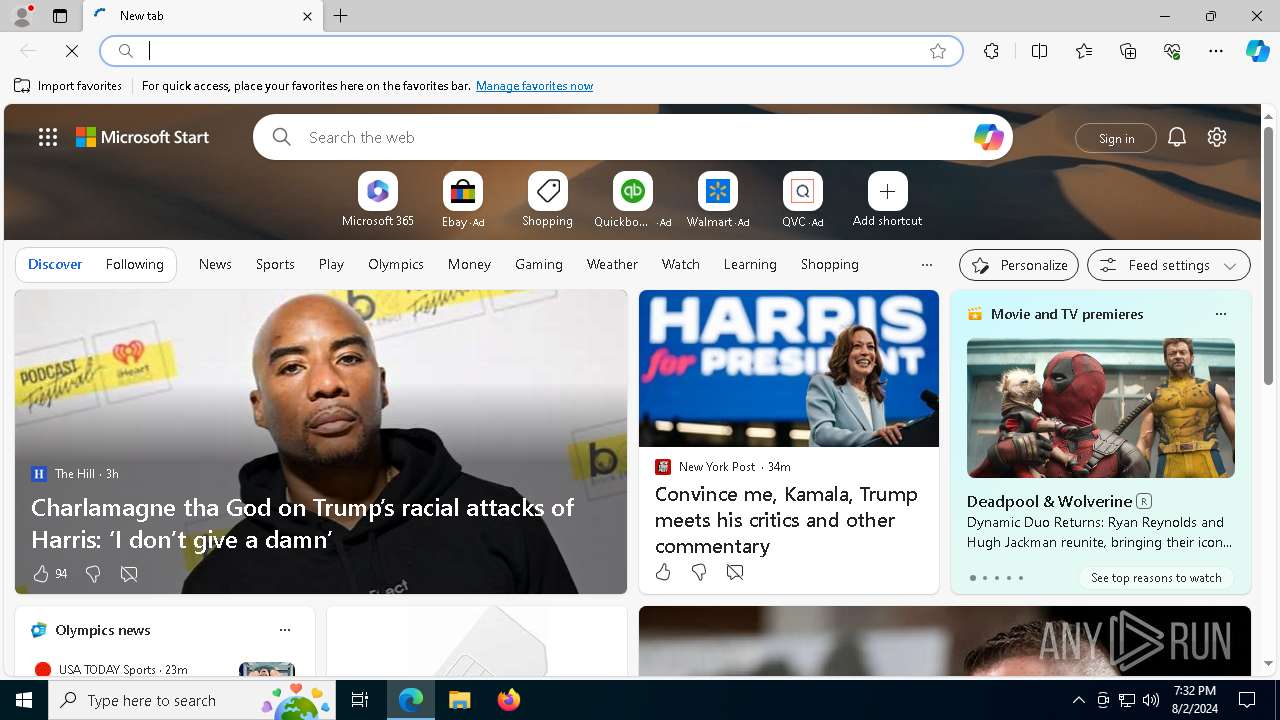Viewport: 1280px width, 720px height.
Task: Open the Quickbooks shortcut
Action: pyautogui.click(x=632, y=199)
